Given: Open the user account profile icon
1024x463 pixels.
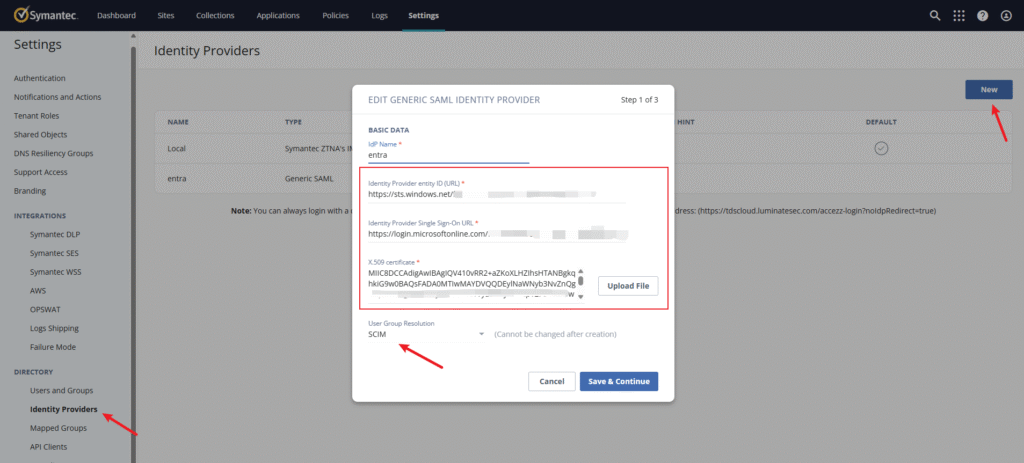Looking at the screenshot, I should click(1005, 16).
